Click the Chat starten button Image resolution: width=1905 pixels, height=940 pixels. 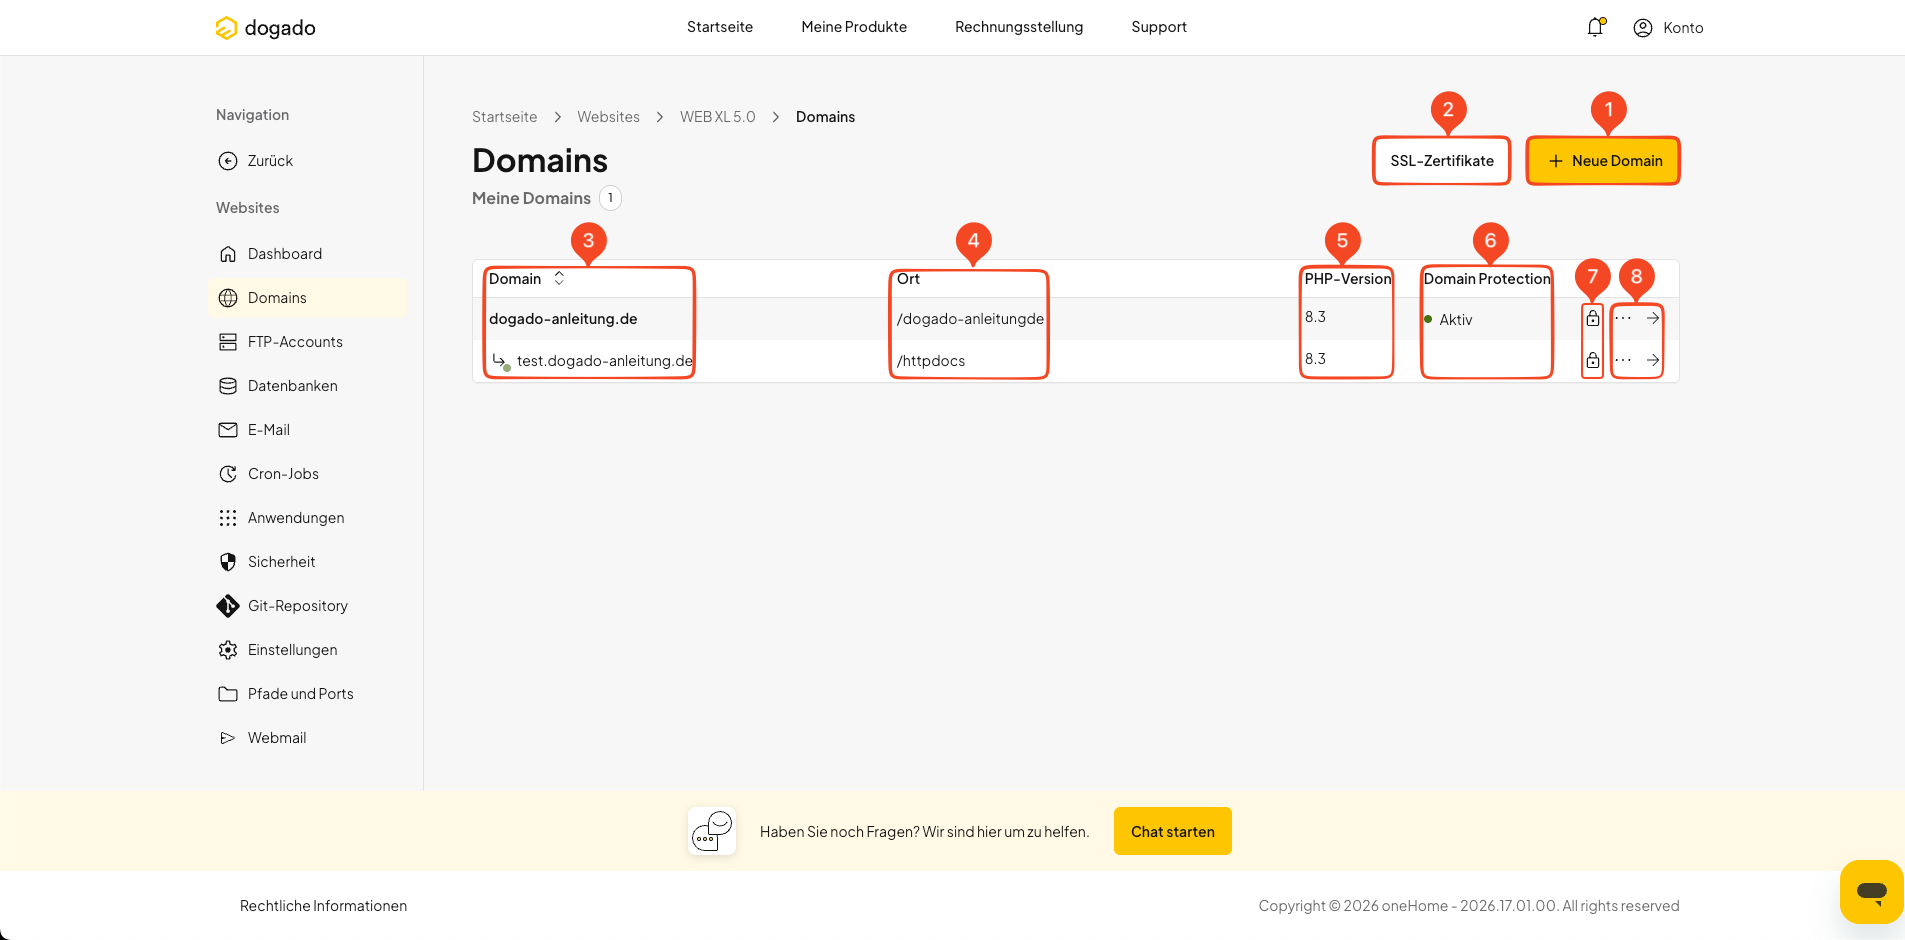[x=1173, y=831]
